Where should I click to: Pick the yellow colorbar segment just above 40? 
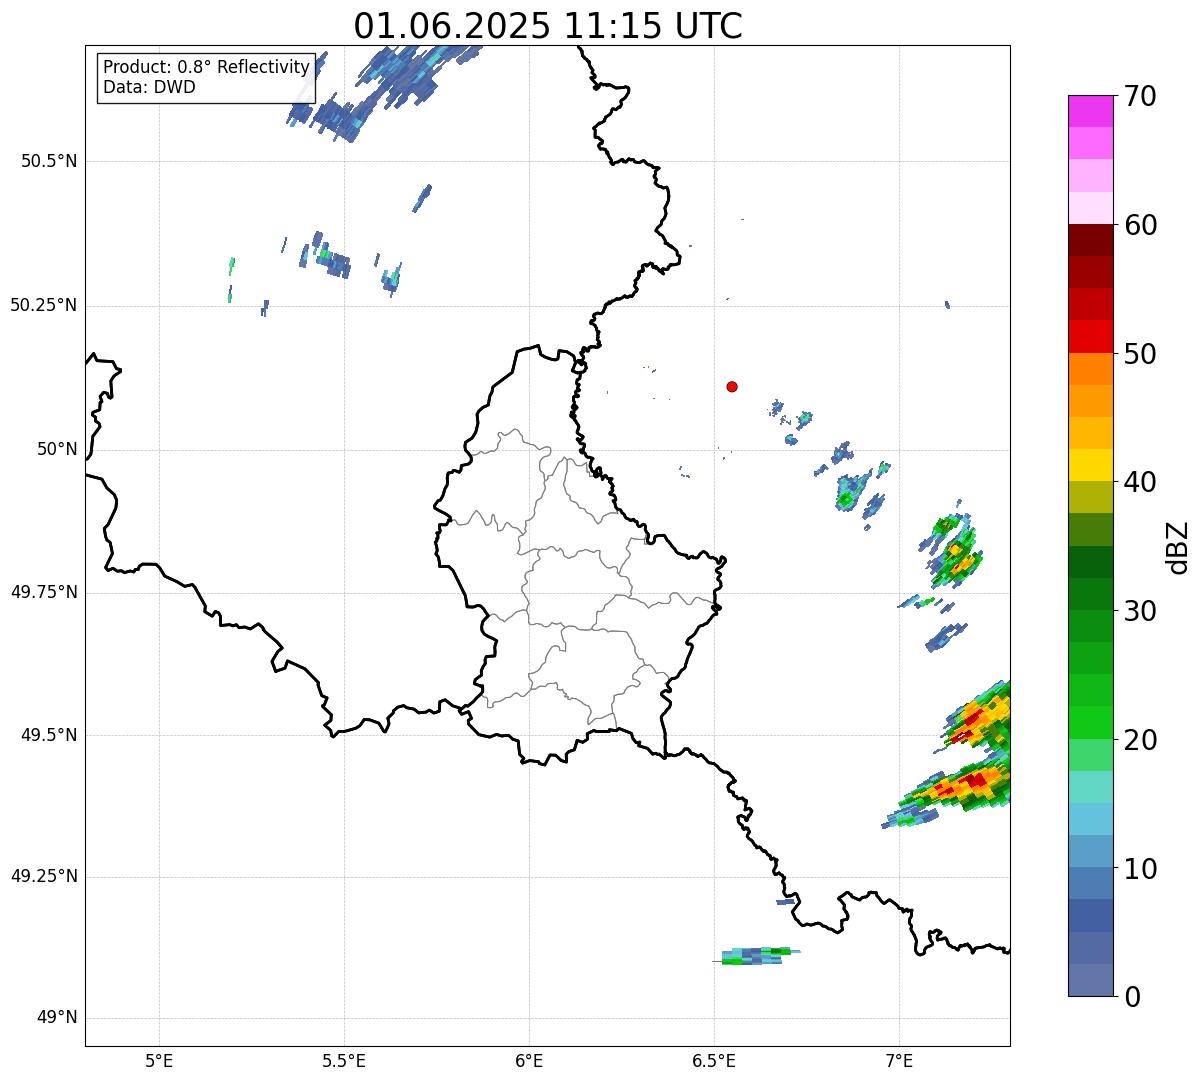1091,465
